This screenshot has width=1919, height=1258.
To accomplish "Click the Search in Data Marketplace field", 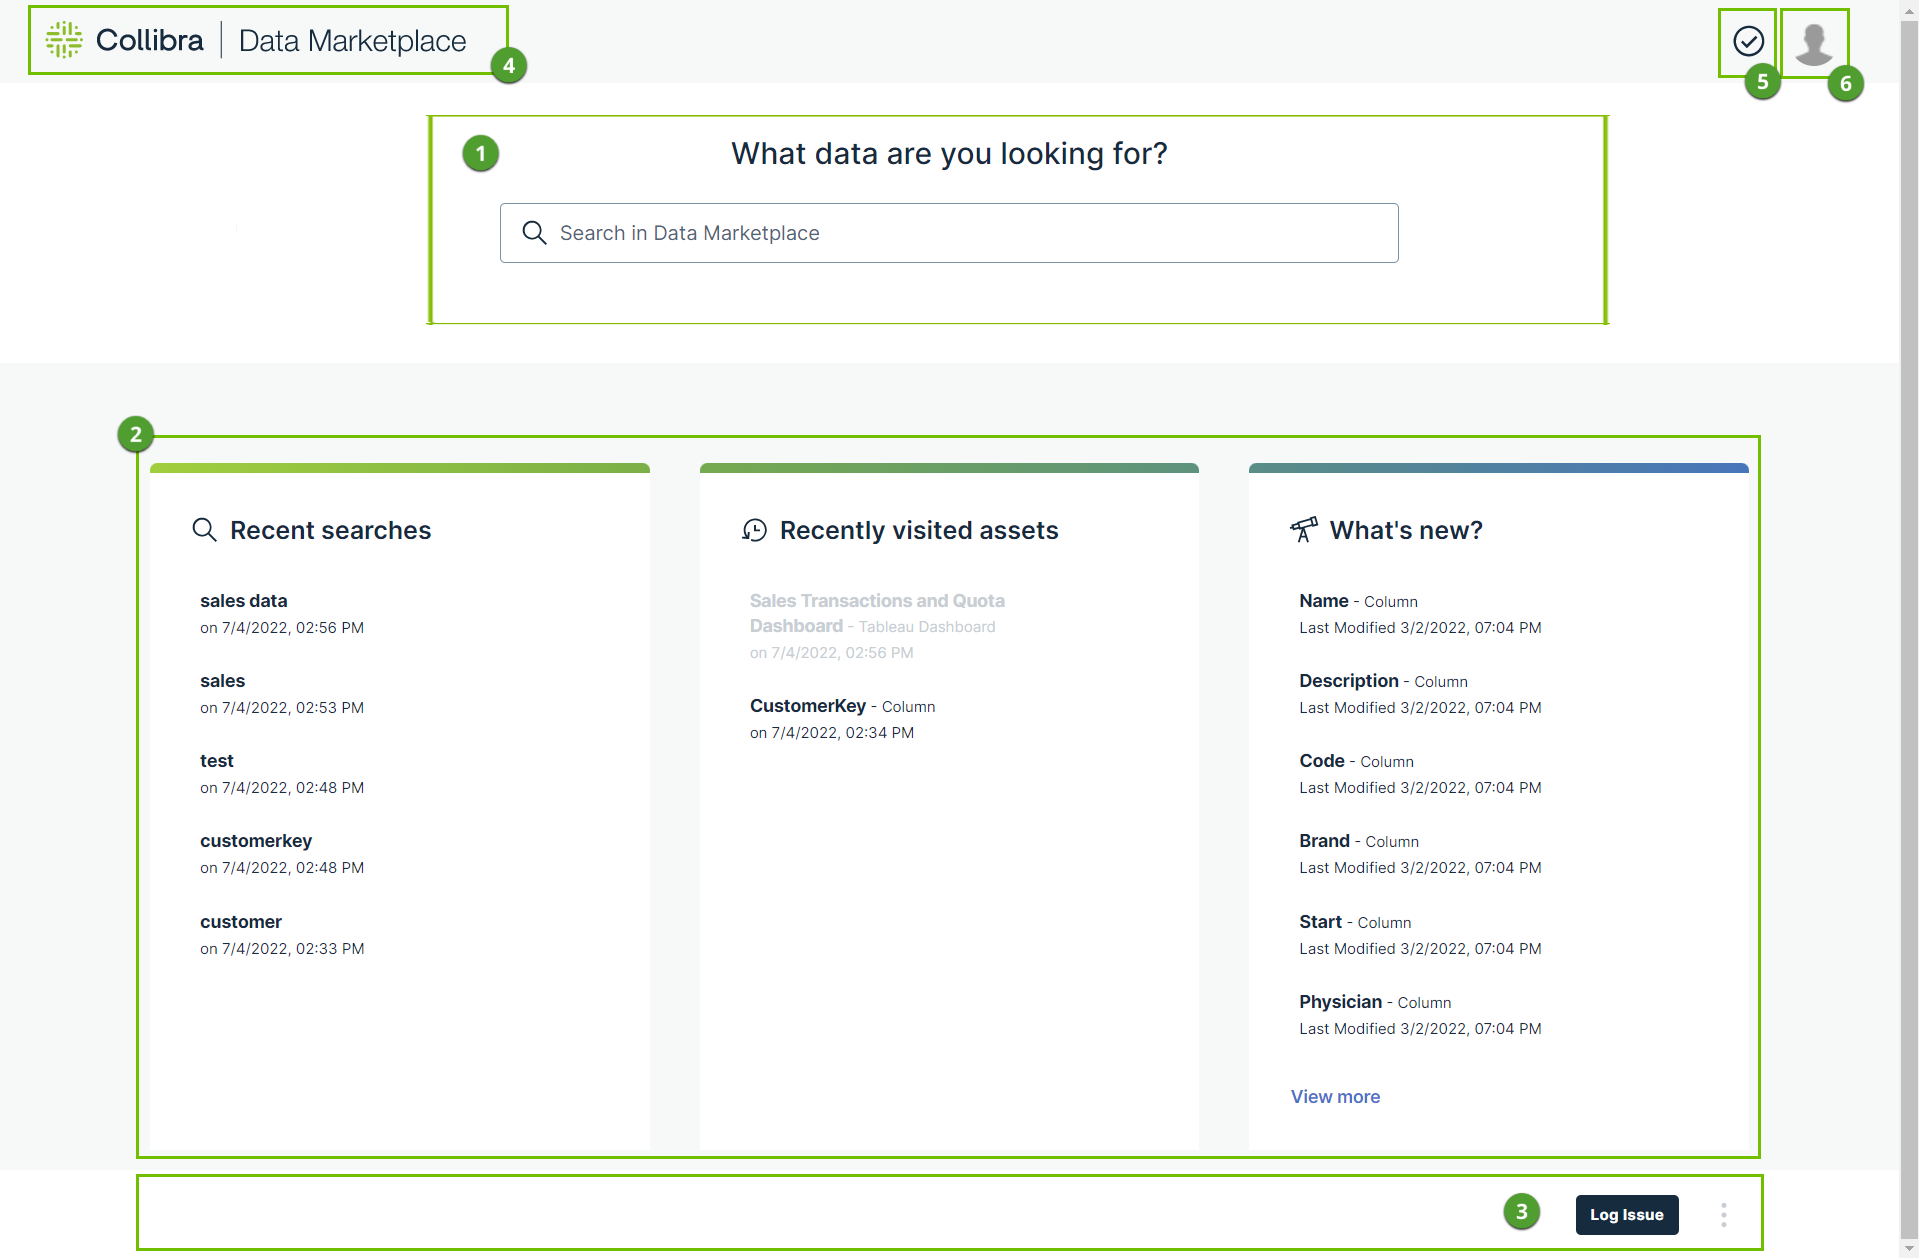I will (x=960, y=233).
